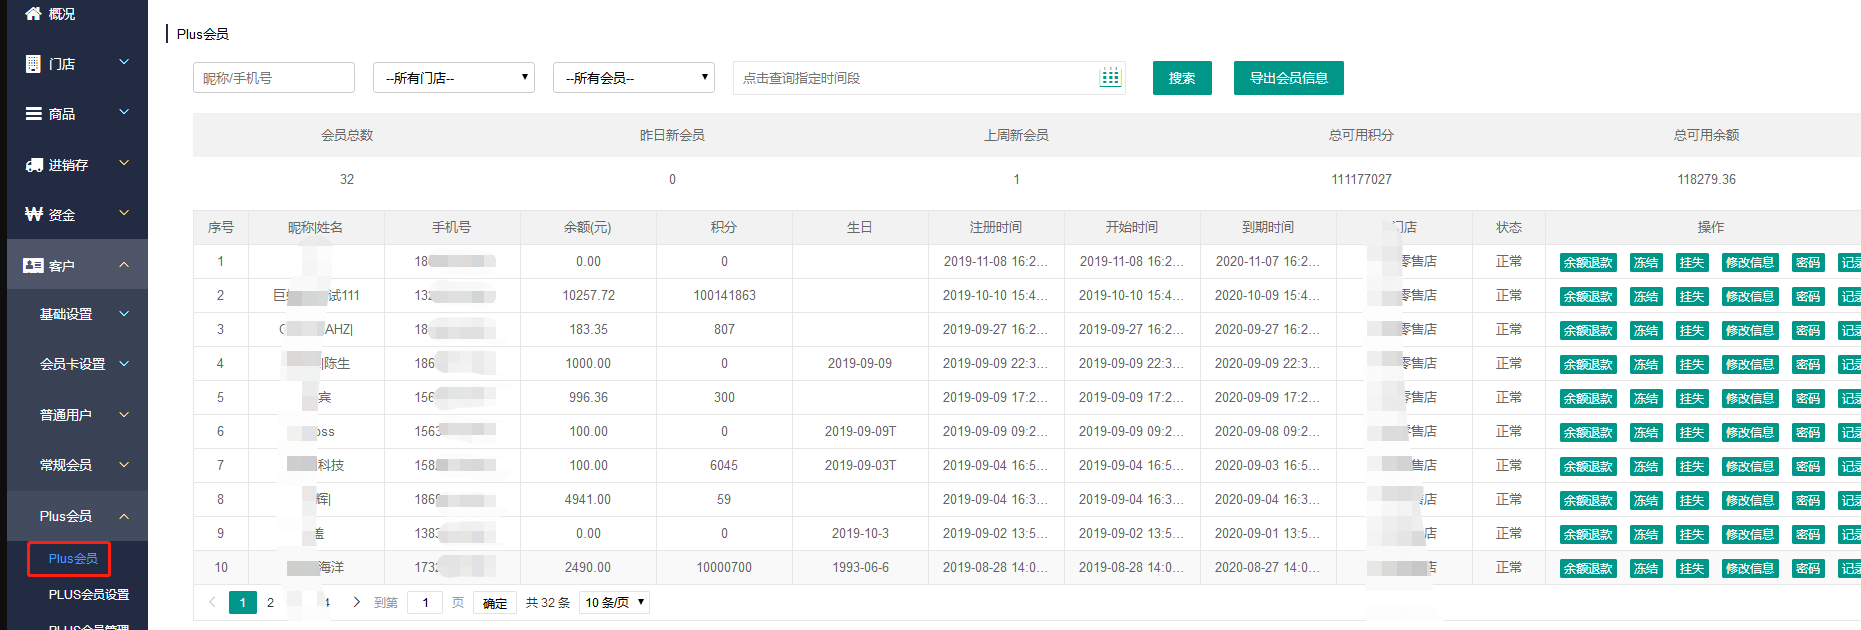Click the 搜索 search button
Screen dimensions: 1861x630
pos(1182,78)
